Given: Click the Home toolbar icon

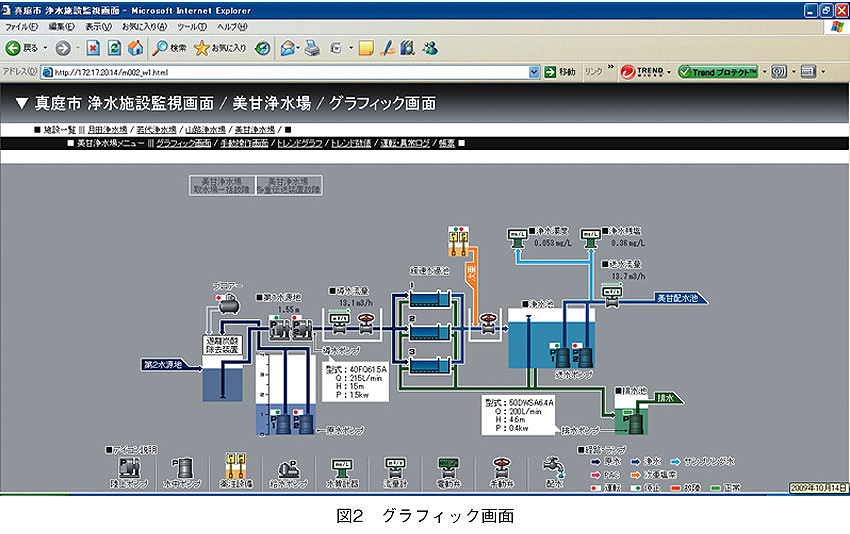Looking at the screenshot, I should coord(135,48).
